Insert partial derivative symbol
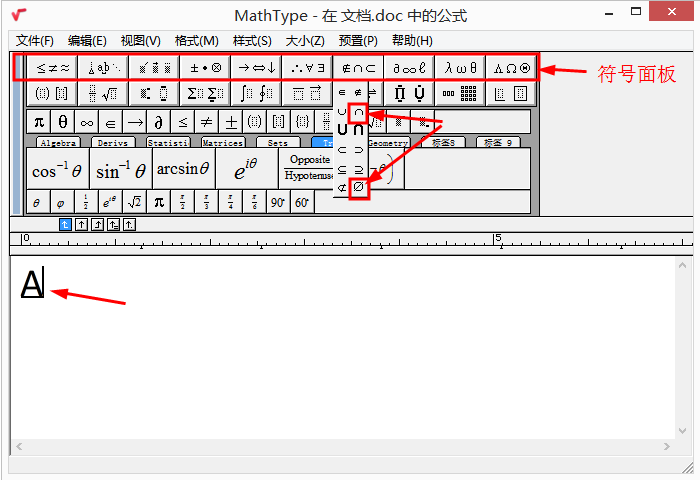Image resolution: width=700 pixels, height=480 pixels. tap(158, 121)
